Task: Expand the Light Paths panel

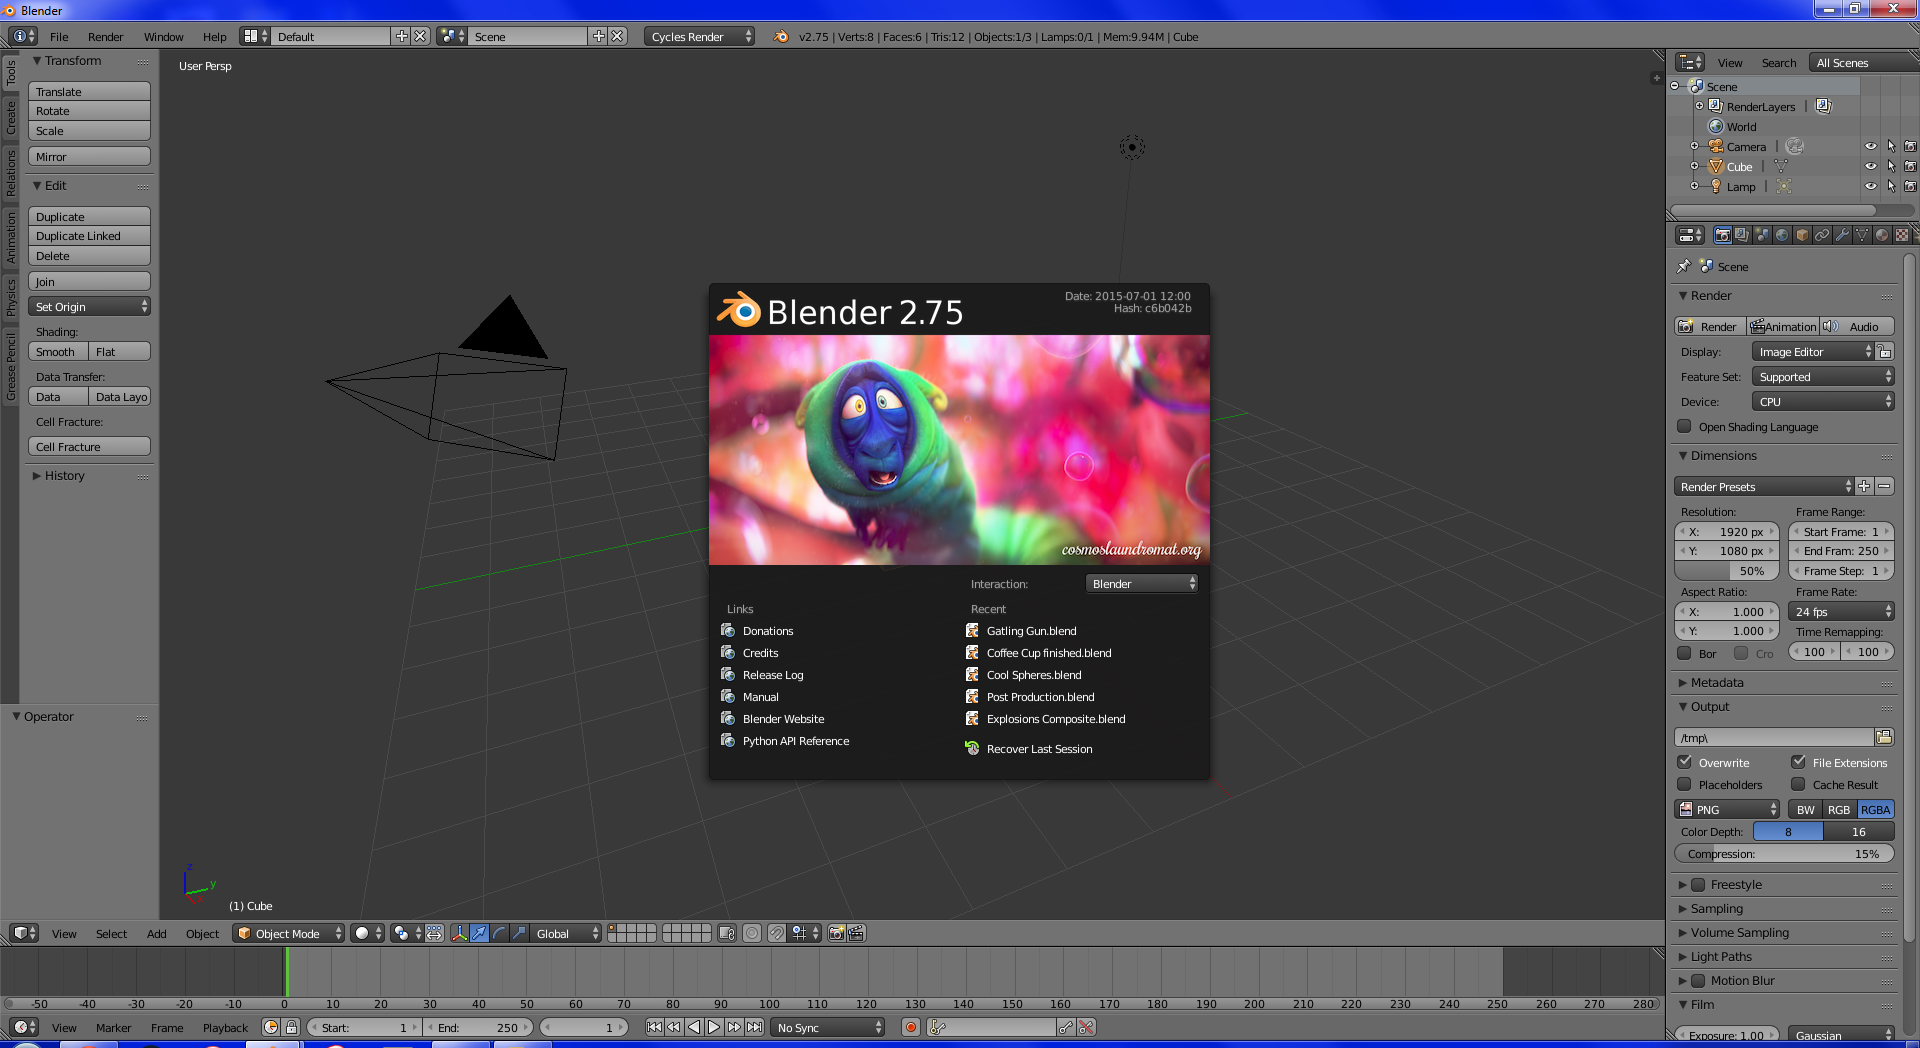Action: [1722, 956]
